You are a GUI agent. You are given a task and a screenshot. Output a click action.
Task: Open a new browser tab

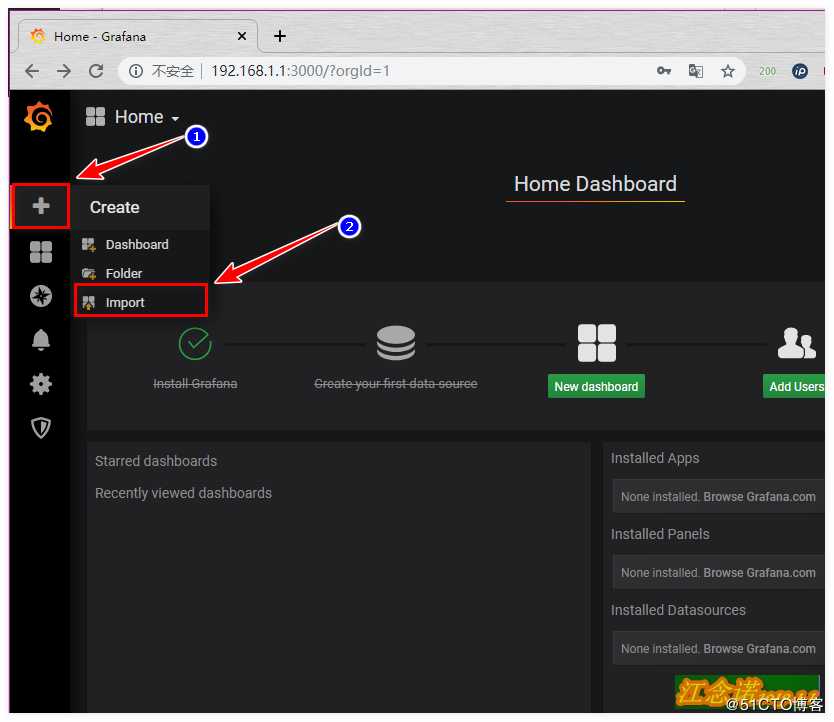(x=280, y=36)
